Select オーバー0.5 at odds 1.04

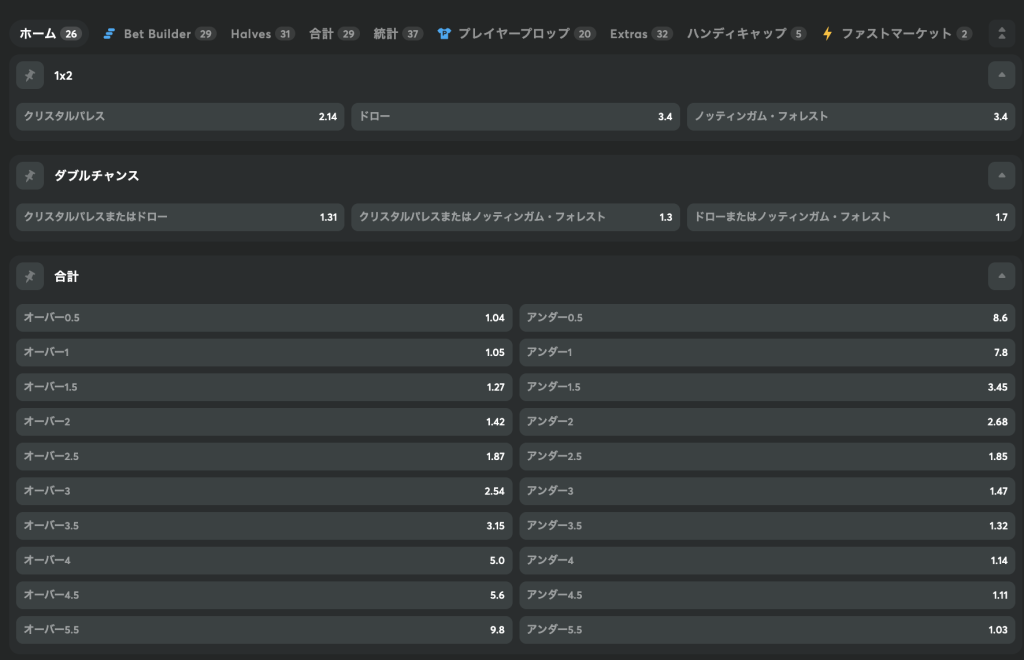point(264,318)
